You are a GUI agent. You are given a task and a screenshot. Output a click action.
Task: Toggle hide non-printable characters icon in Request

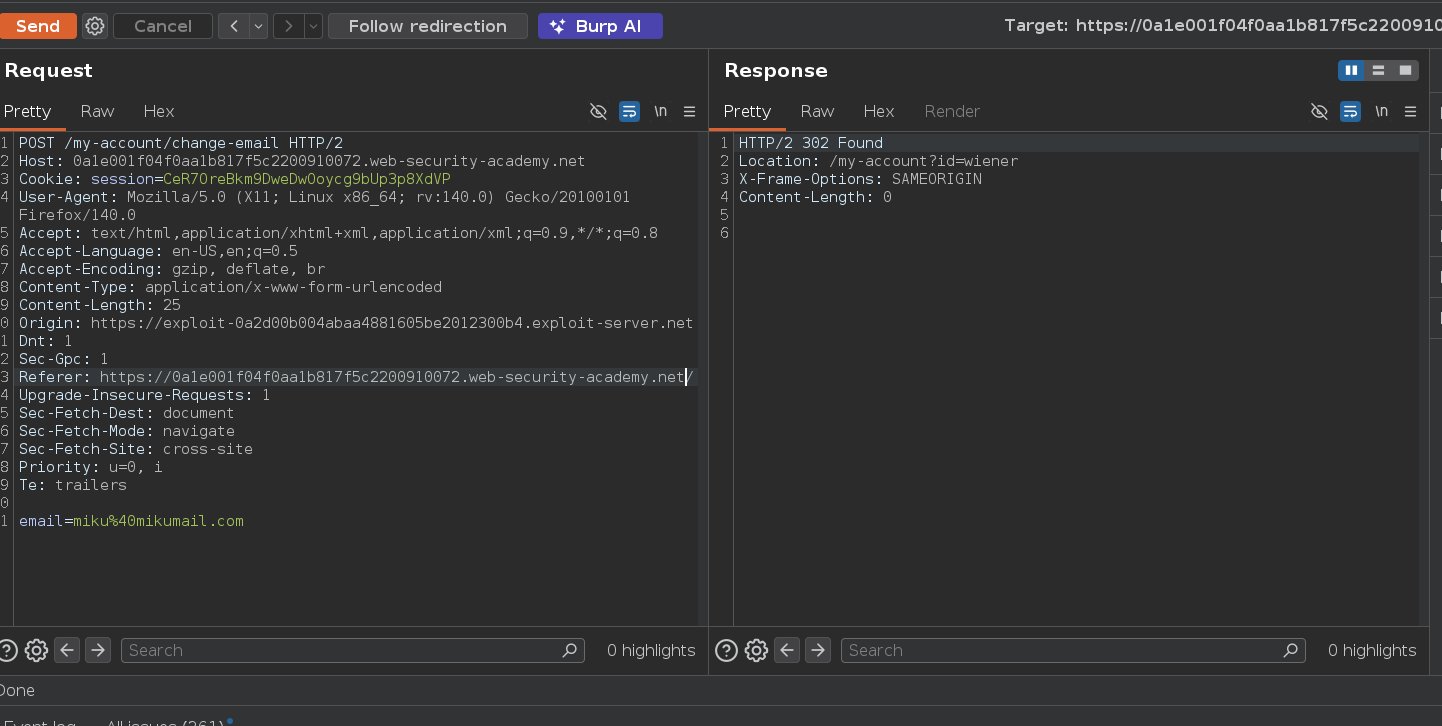(x=598, y=111)
